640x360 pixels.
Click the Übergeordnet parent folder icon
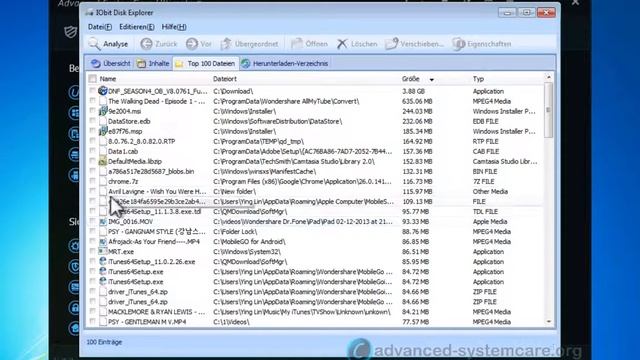tap(226, 44)
